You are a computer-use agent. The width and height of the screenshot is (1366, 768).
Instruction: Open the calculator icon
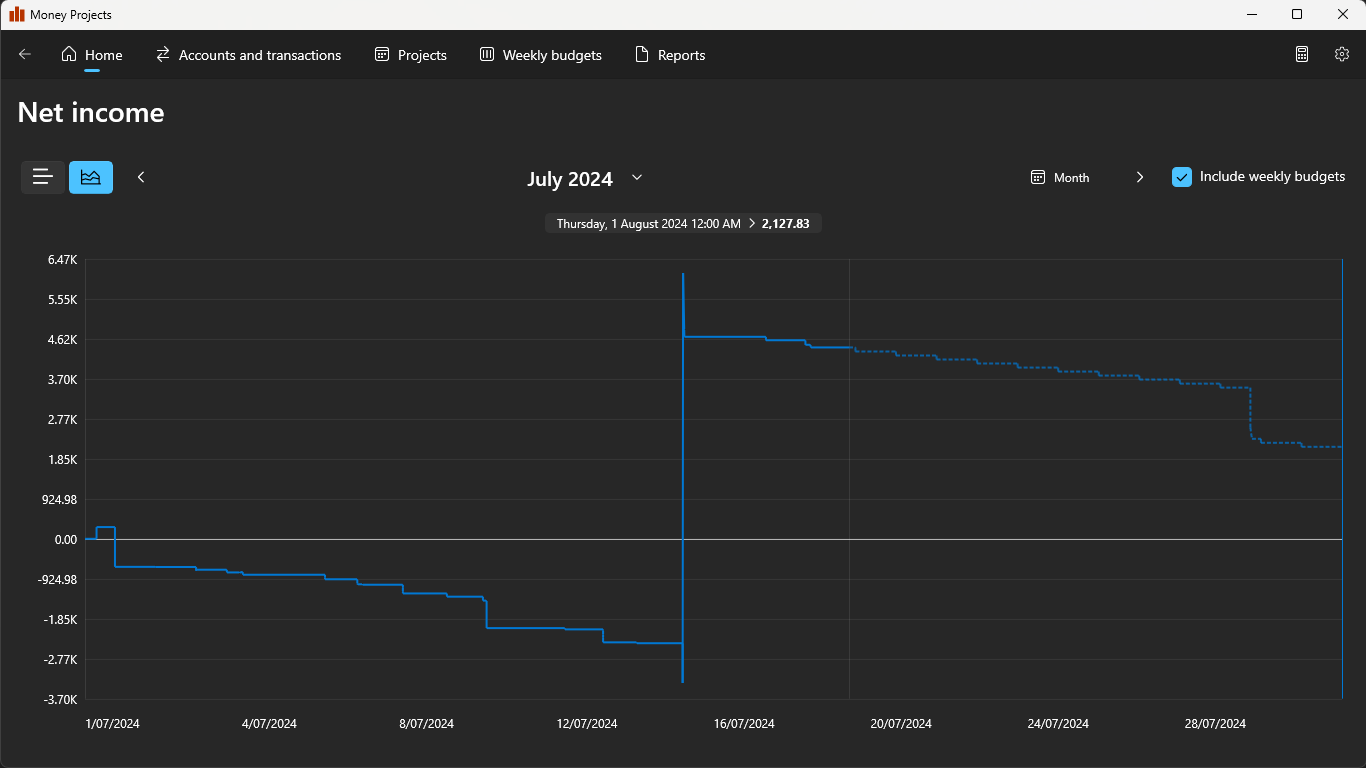[x=1302, y=55]
